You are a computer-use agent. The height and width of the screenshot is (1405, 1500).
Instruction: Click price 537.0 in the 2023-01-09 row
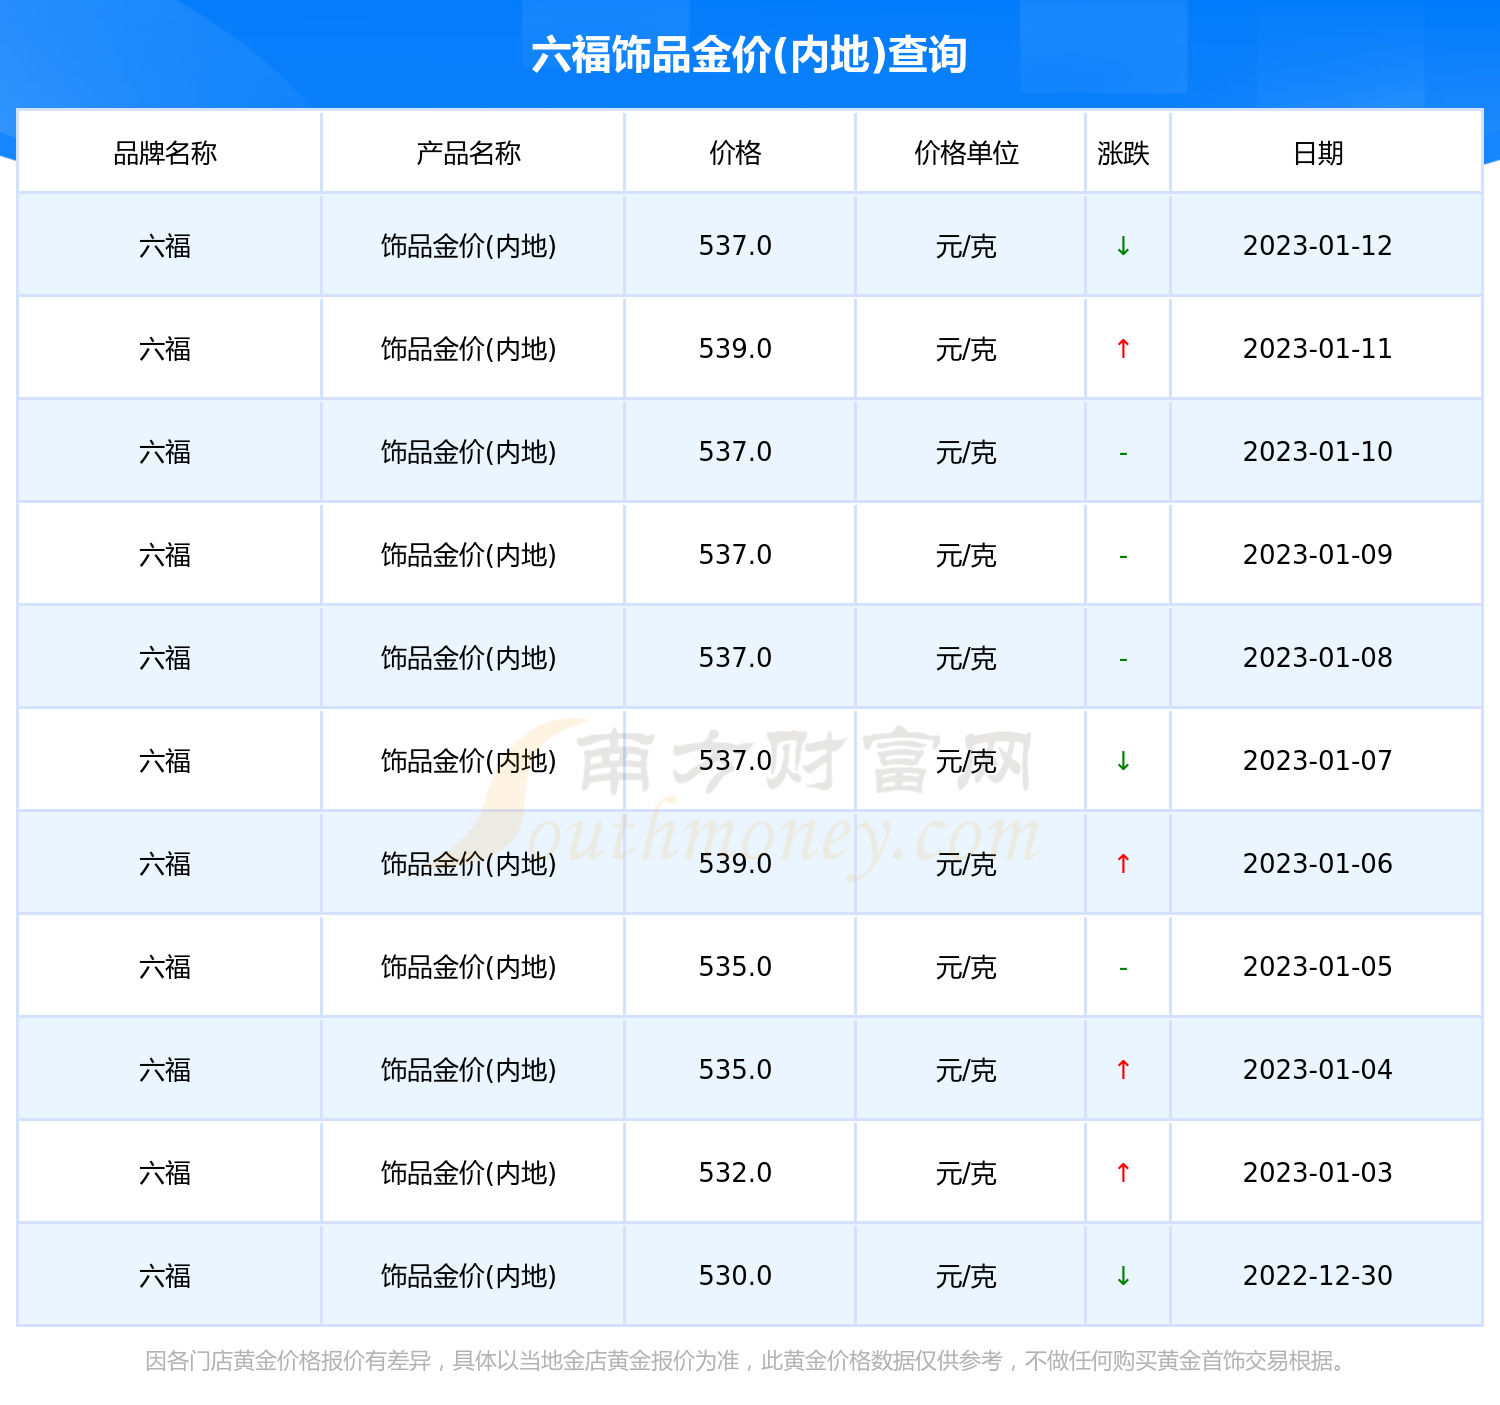click(x=735, y=555)
